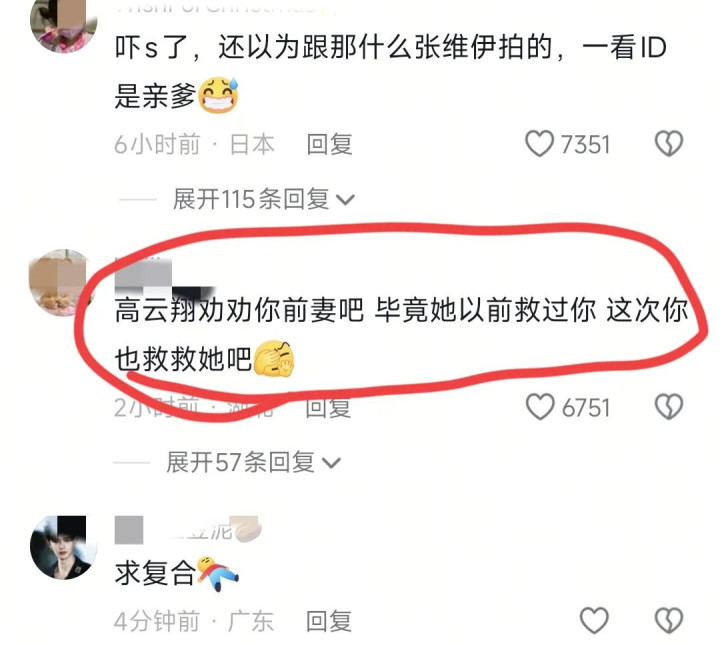Select comment text mentioning 张维伊

(390, 71)
